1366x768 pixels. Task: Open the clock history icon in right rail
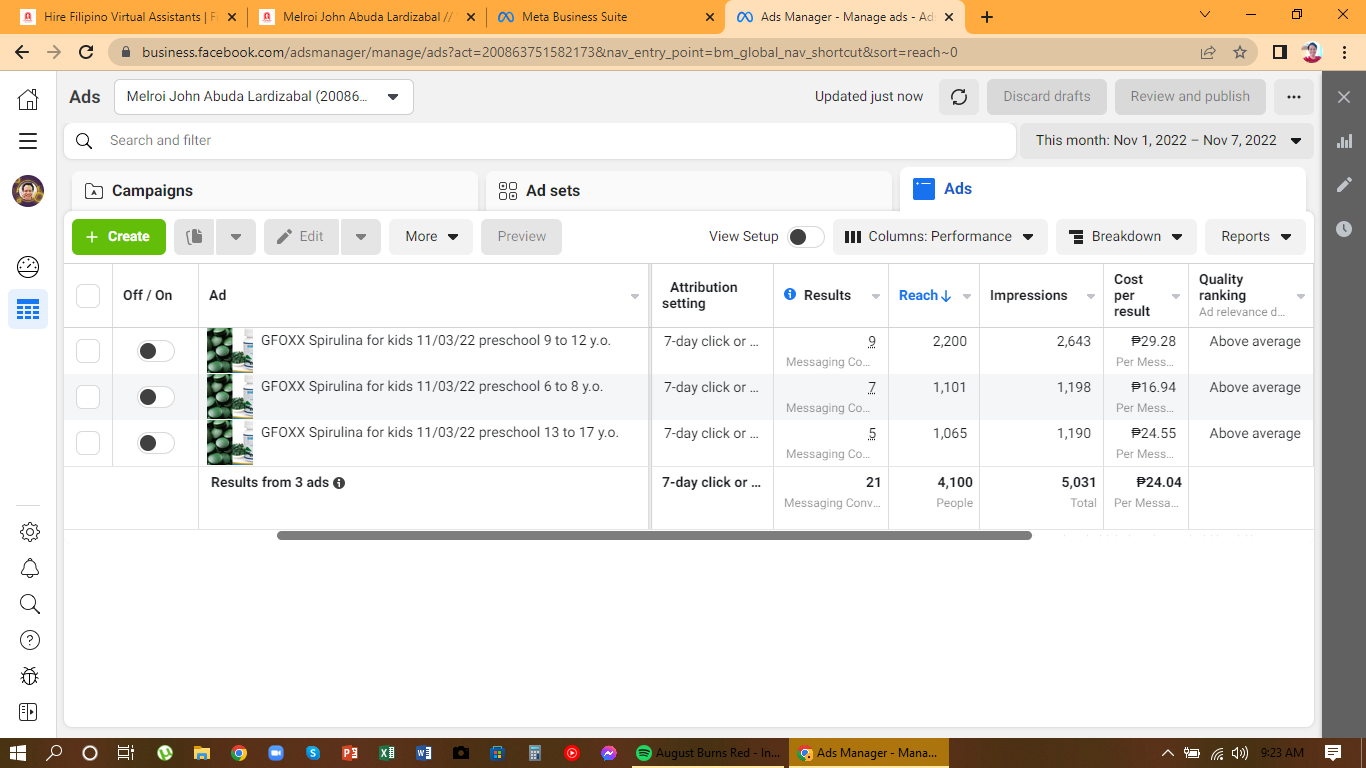click(x=1344, y=229)
